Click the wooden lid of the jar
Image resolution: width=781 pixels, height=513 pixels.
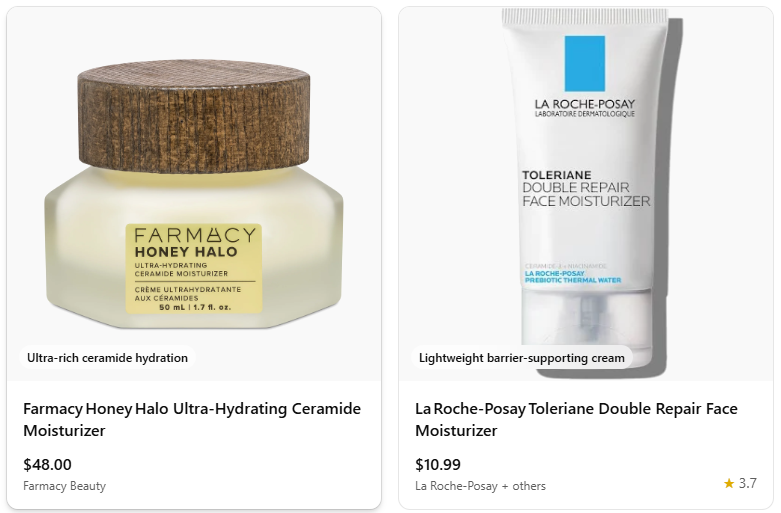(x=194, y=117)
